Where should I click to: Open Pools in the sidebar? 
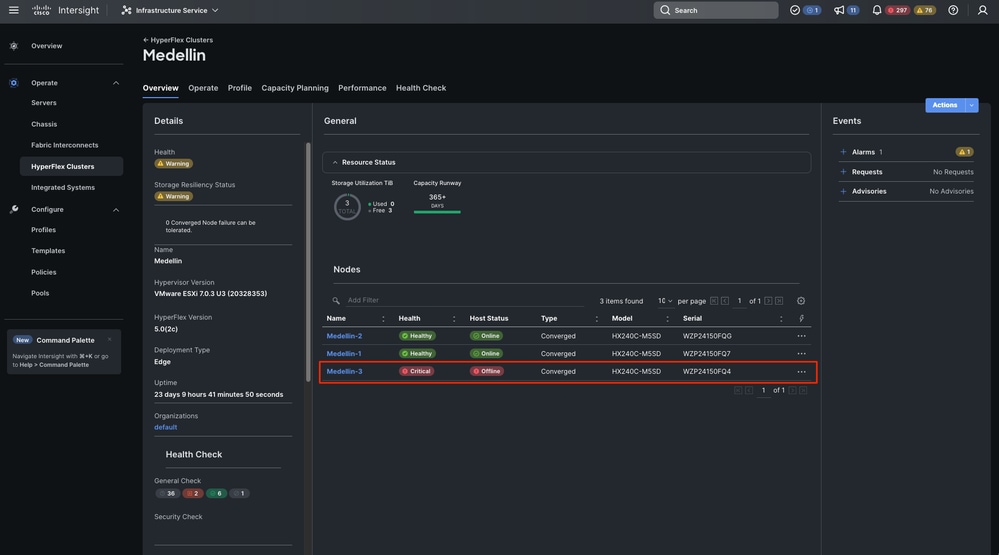[x=40, y=293]
